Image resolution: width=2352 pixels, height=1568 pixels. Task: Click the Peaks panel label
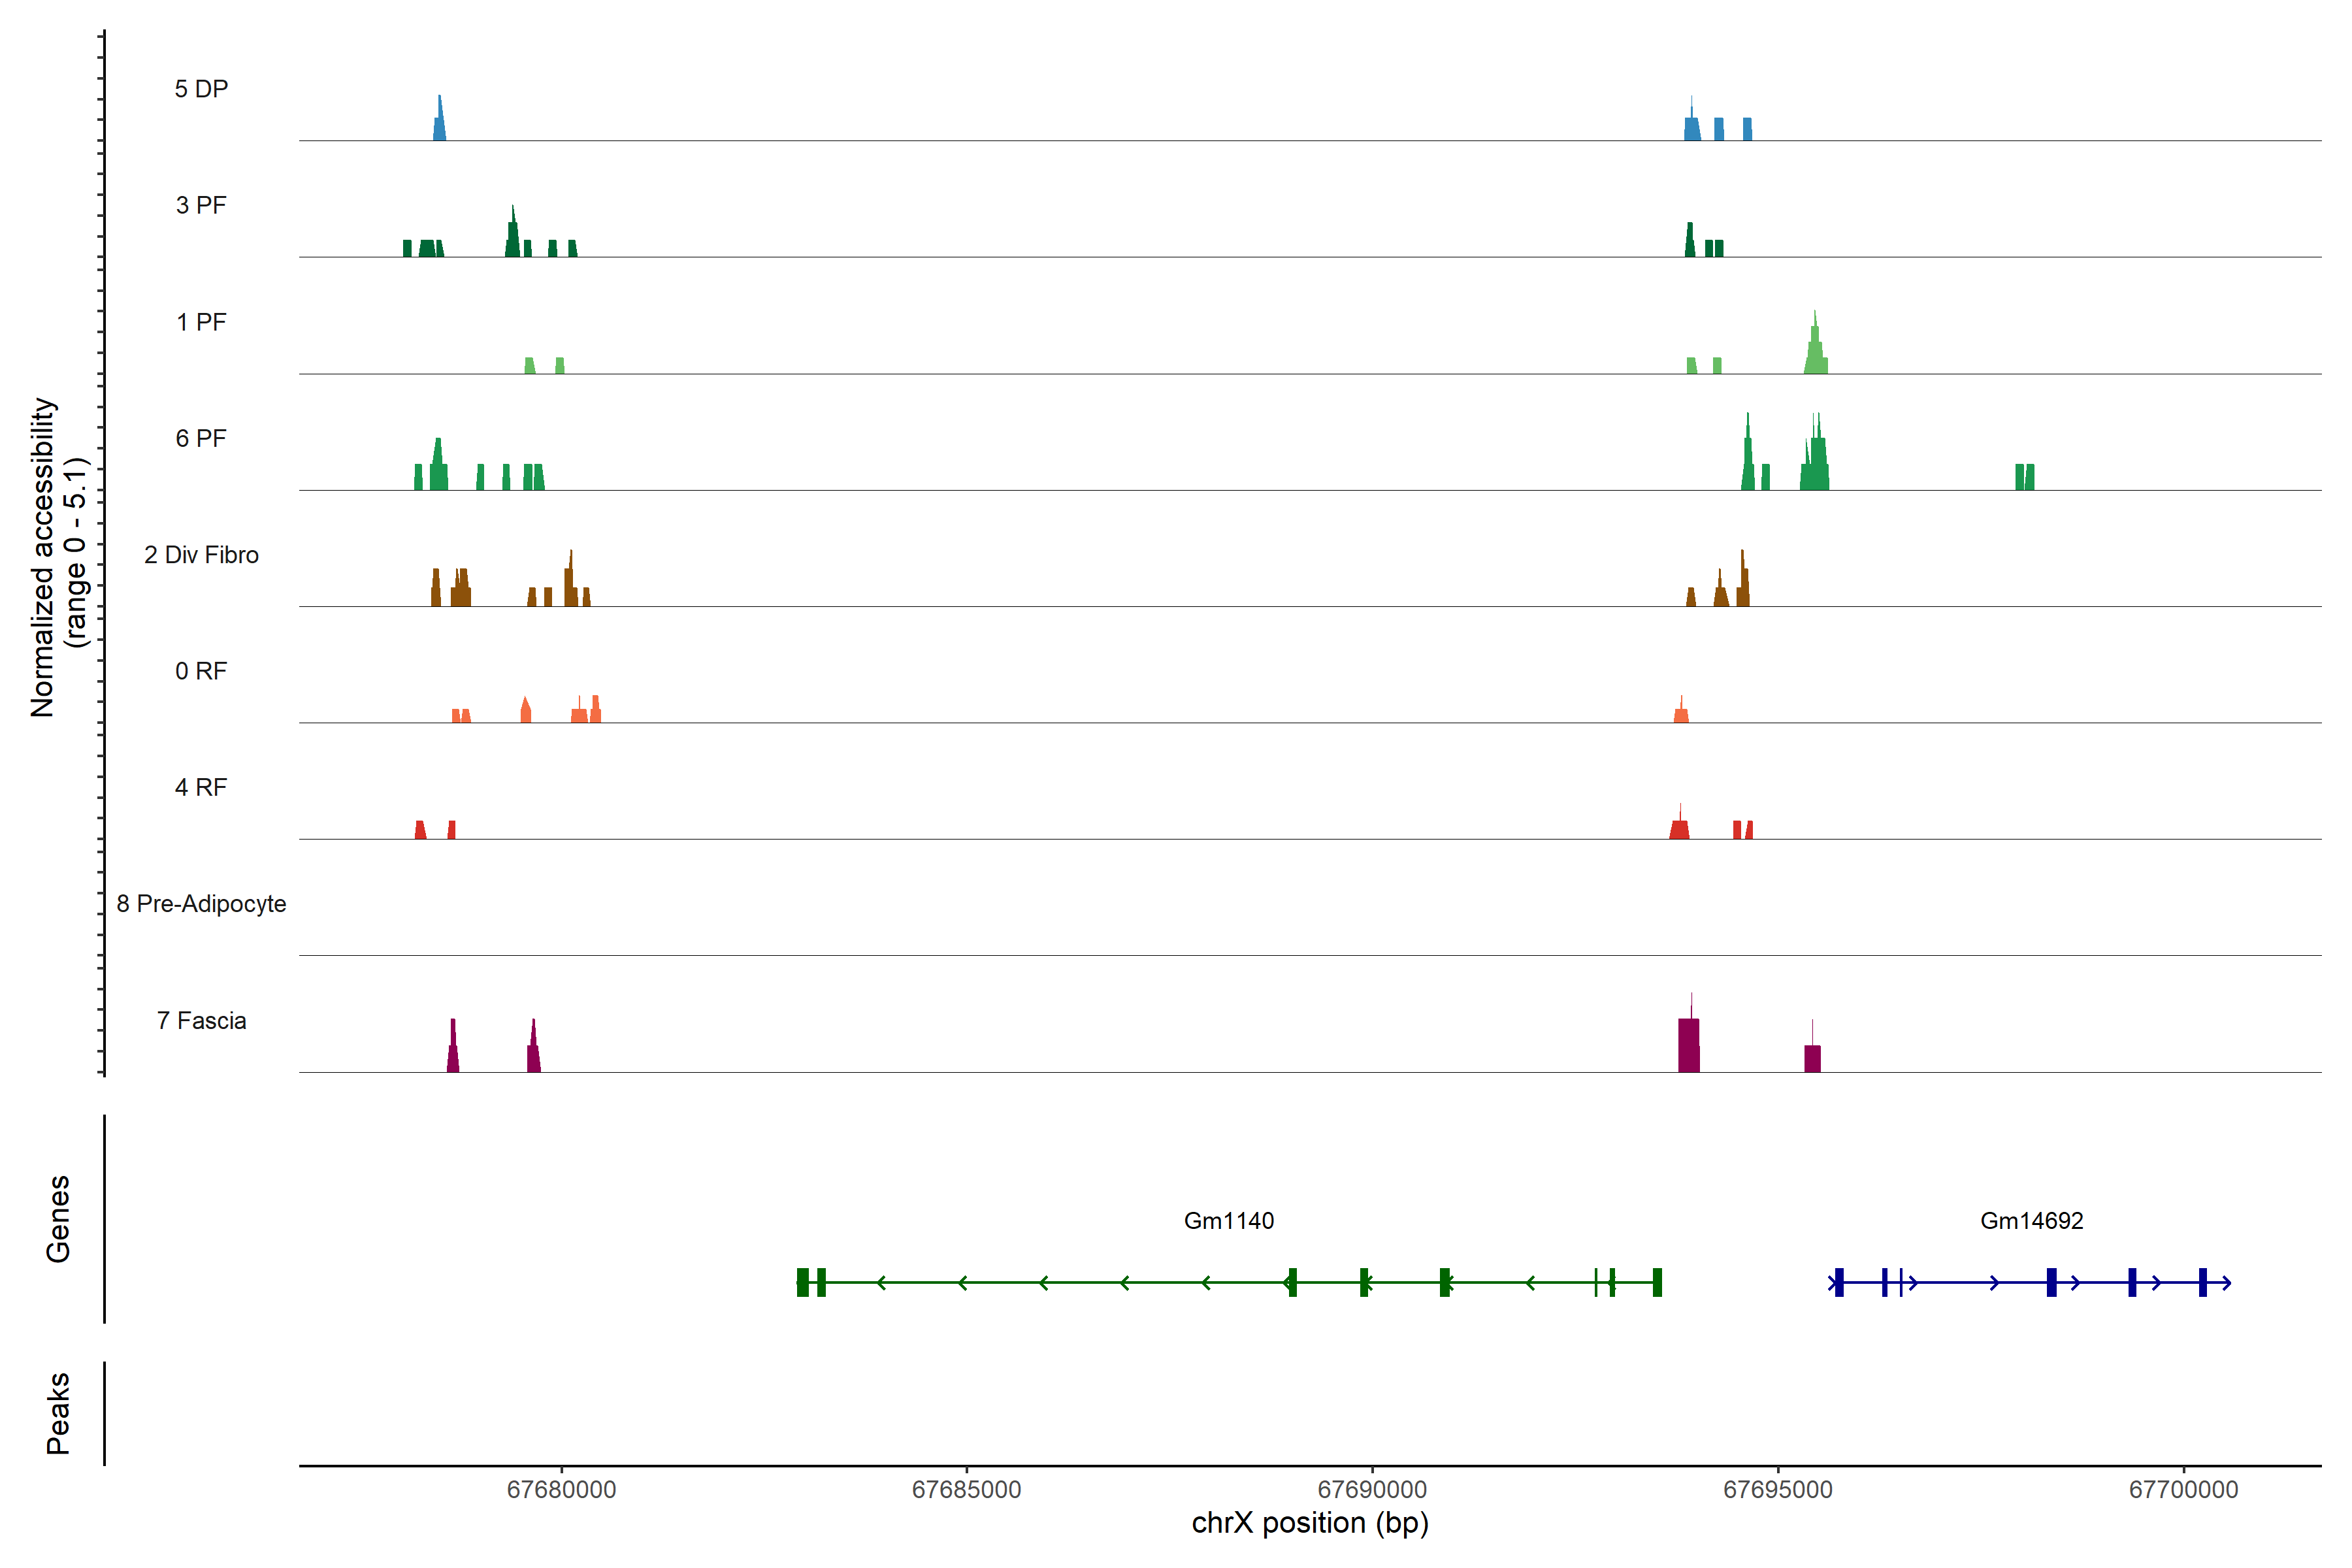coord(58,1413)
